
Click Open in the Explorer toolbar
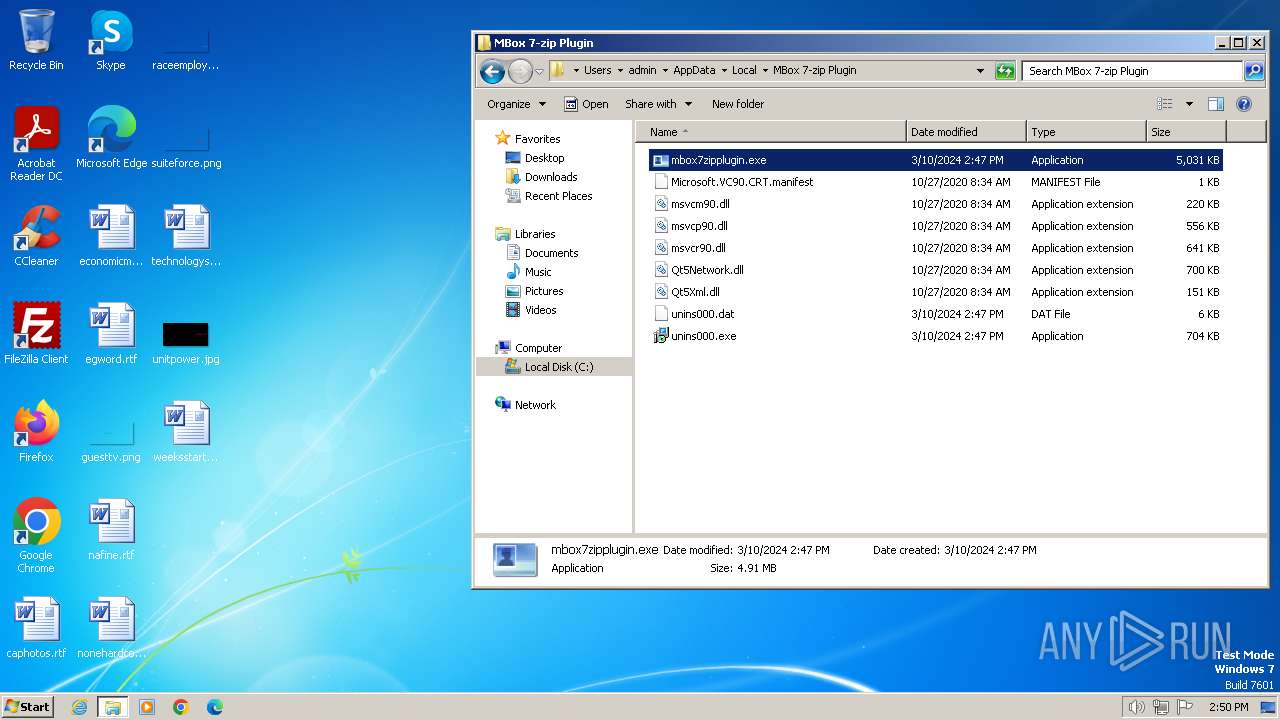(x=586, y=104)
